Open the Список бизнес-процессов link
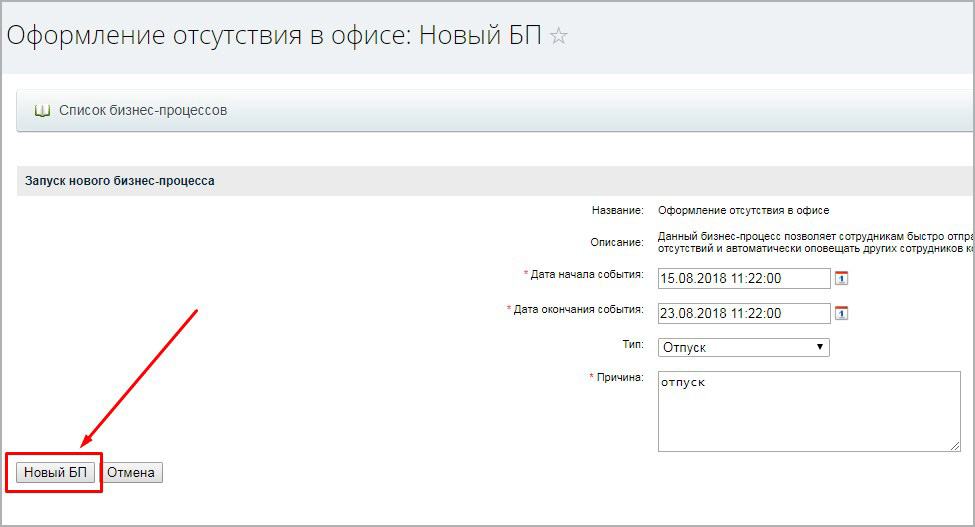The image size is (975, 527). tap(143, 110)
